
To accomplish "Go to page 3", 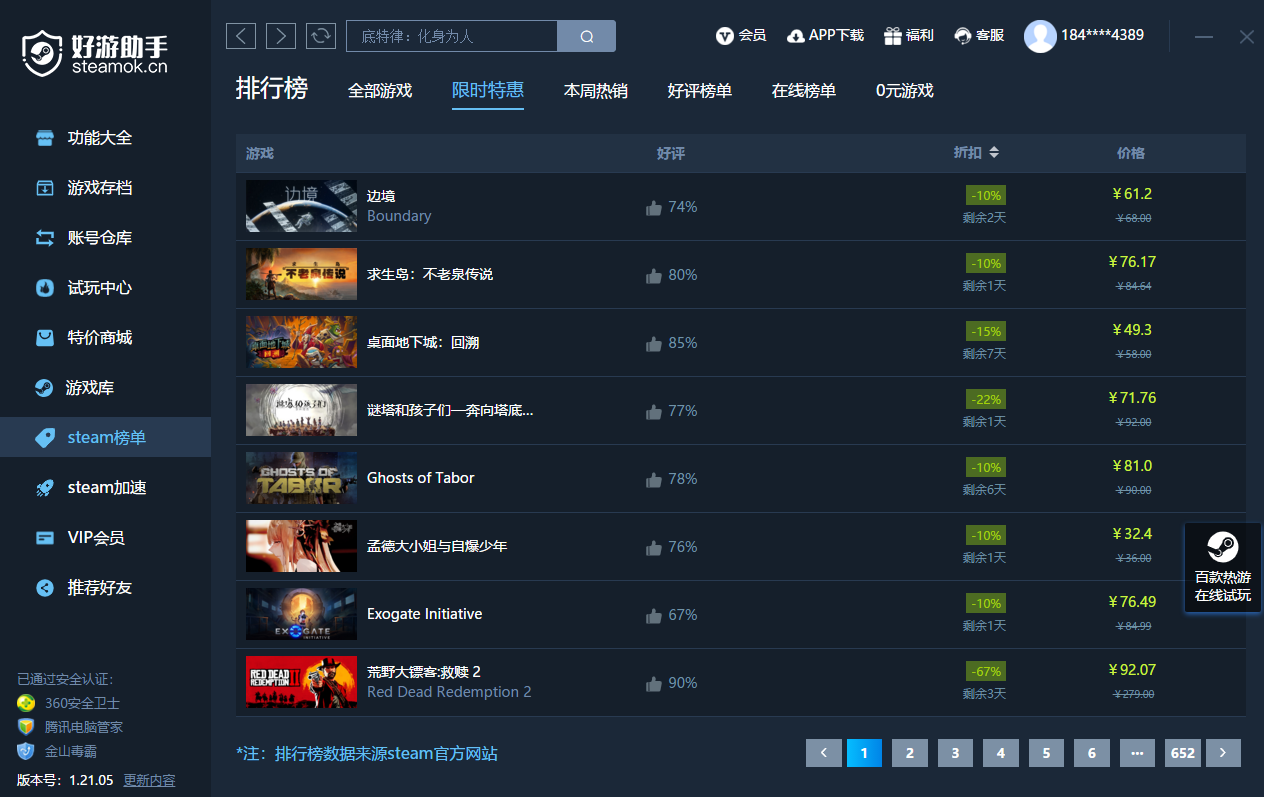I will click(955, 753).
